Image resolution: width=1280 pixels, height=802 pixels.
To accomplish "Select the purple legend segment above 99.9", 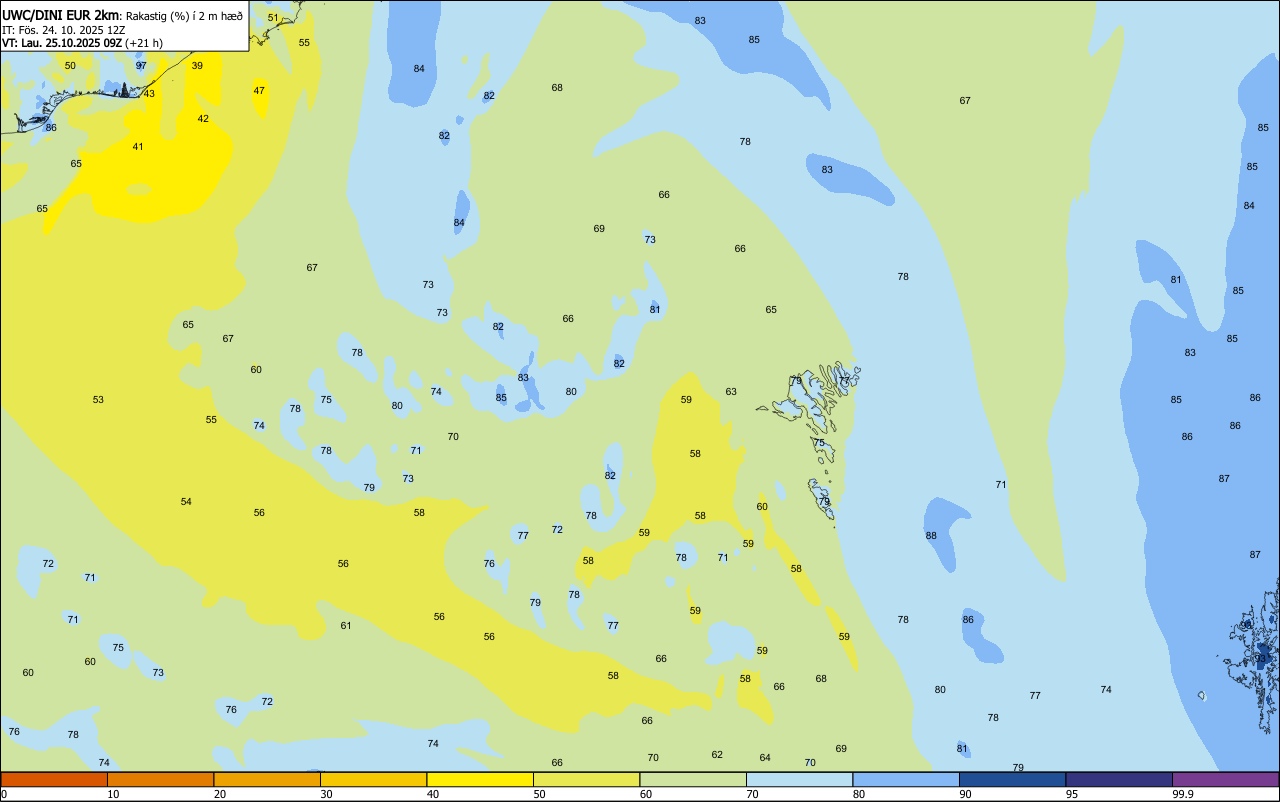I will (1225, 779).
